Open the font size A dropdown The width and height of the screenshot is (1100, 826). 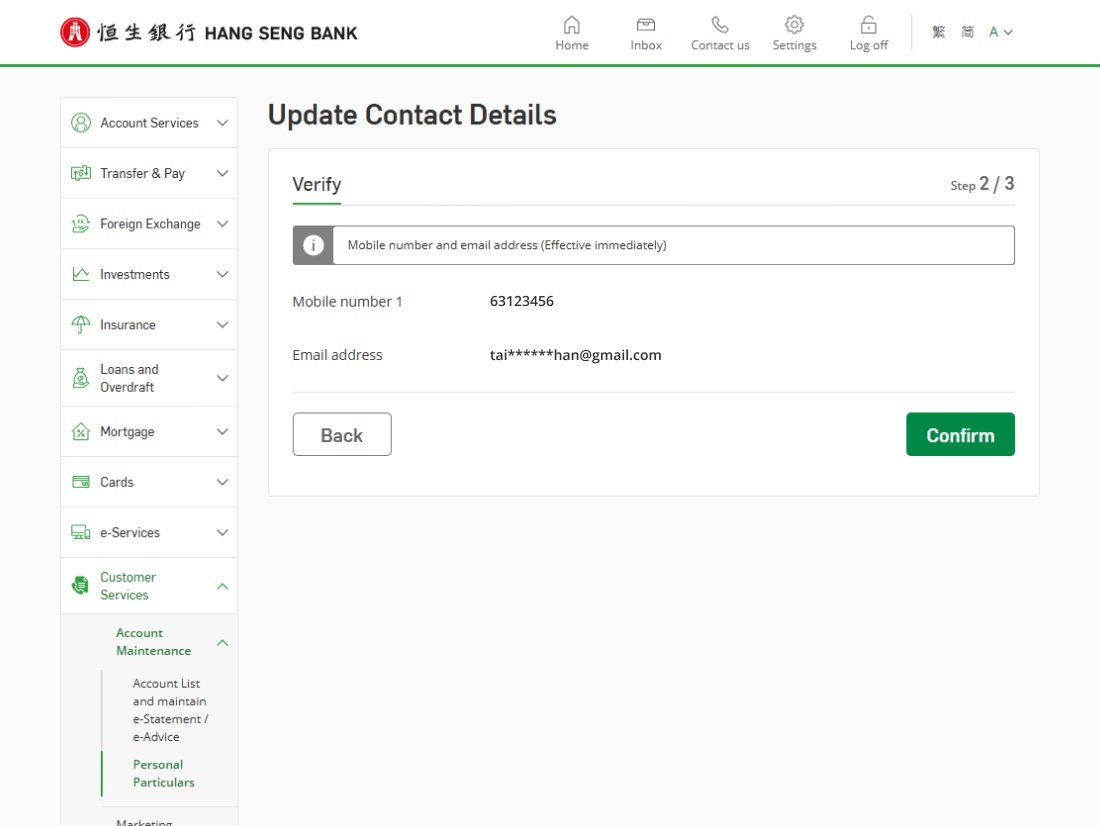[1000, 32]
